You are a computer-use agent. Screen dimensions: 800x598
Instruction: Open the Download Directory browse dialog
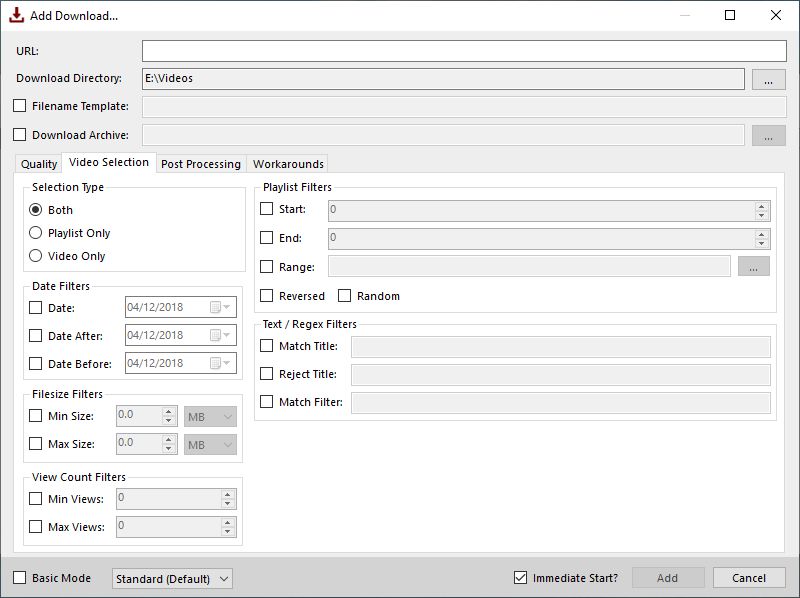[x=767, y=78]
